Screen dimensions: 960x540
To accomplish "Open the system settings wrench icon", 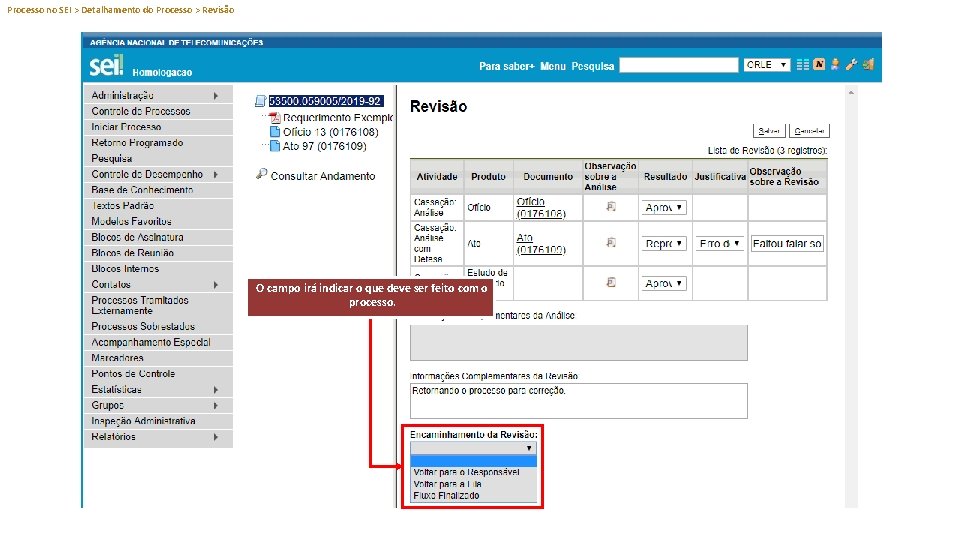I will [x=851, y=64].
